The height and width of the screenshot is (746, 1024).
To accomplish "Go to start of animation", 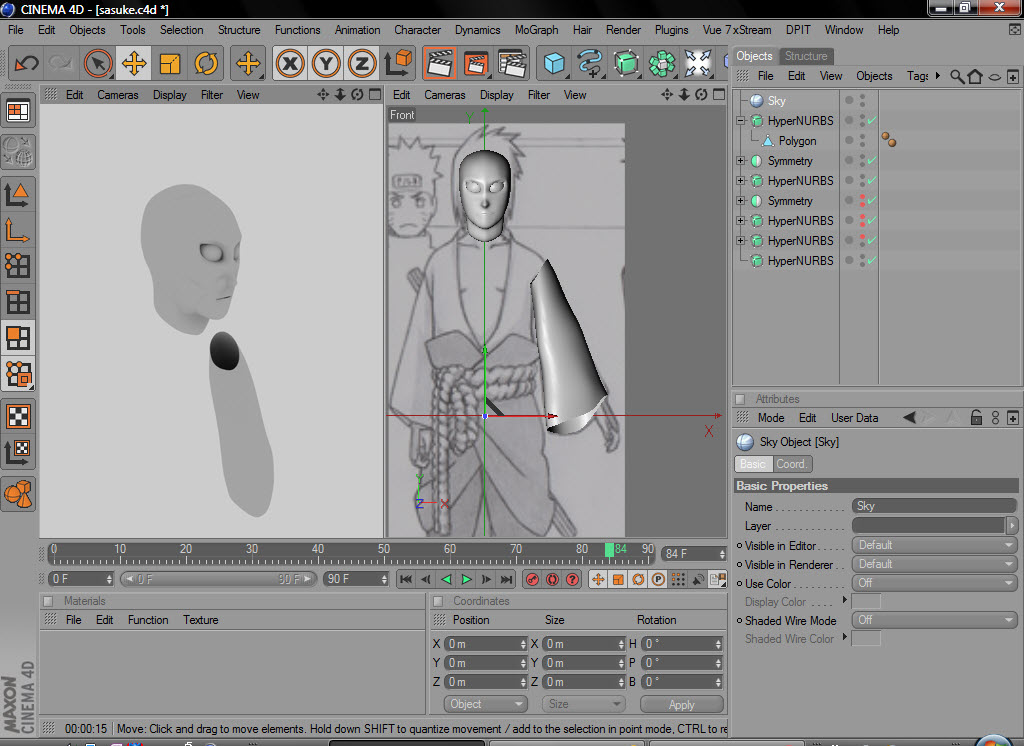I will 406,579.
